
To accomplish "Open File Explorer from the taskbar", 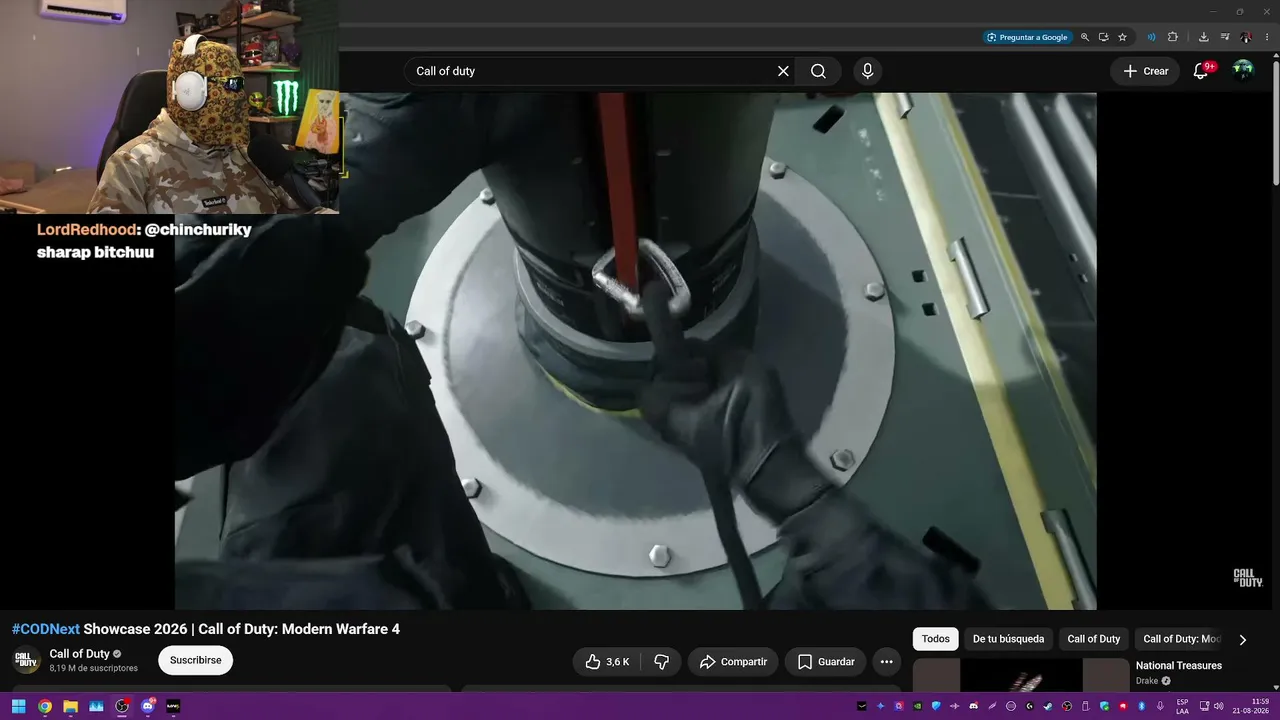I will (71, 706).
